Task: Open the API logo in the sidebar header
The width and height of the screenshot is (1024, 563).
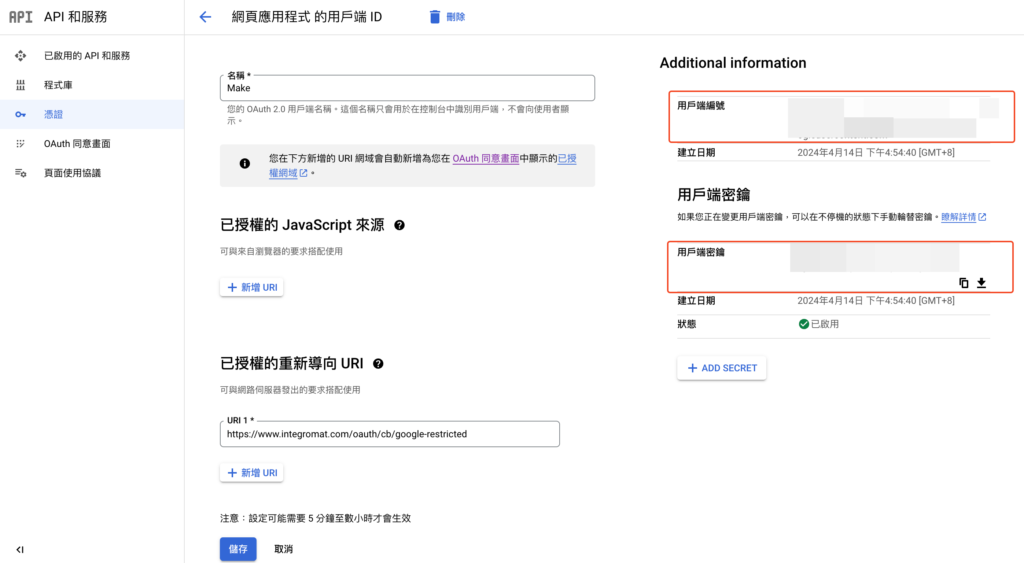Action: (20, 17)
